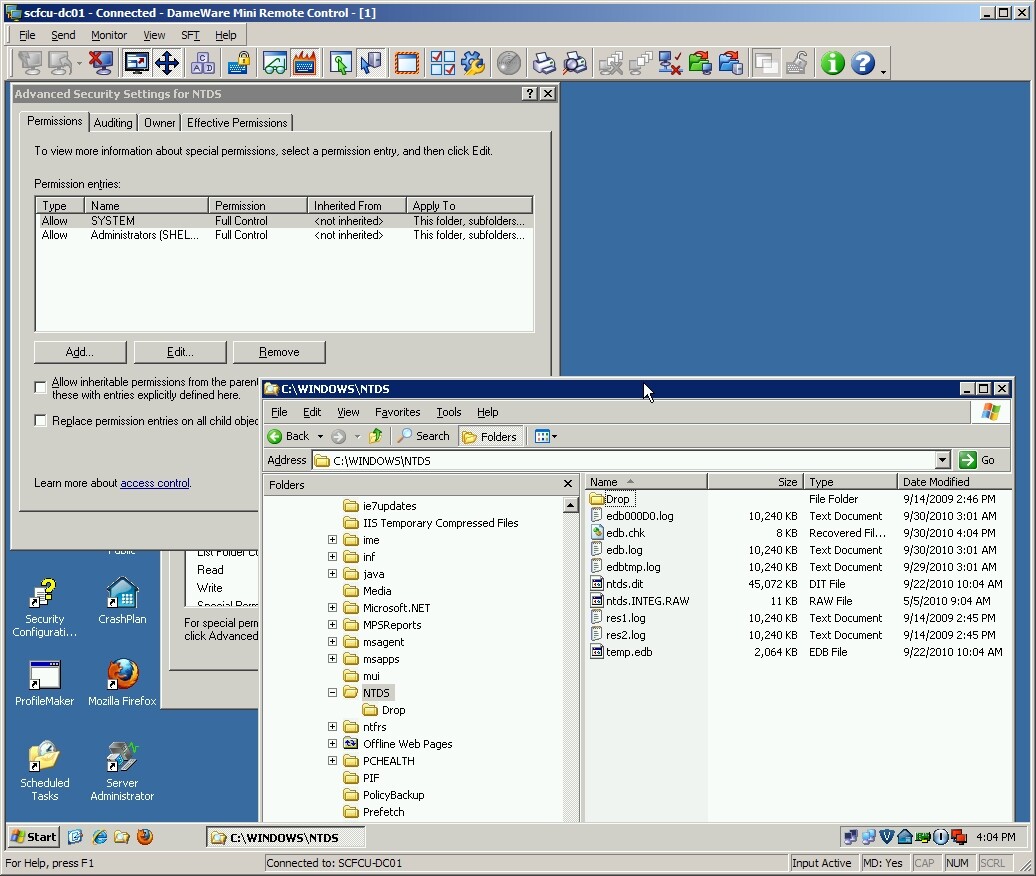Image resolution: width=1036 pixels, height=876 pixels.
Task: Open the access control link
Action: 154,483
